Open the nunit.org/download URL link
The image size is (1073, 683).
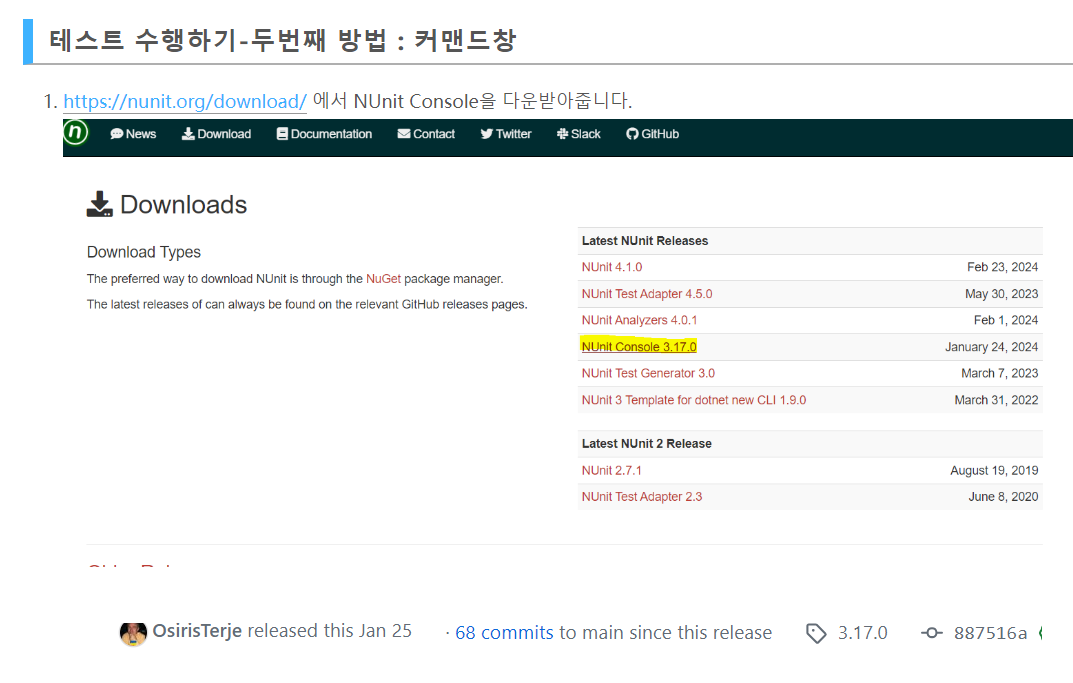pyautogui.click(x=185, y=102)
